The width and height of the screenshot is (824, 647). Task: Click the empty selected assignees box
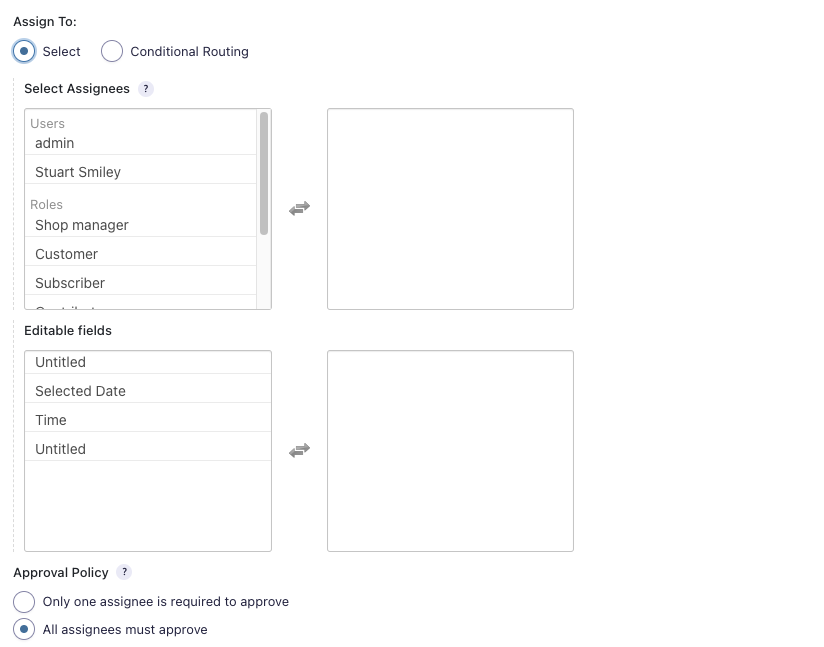coord(450,209)
